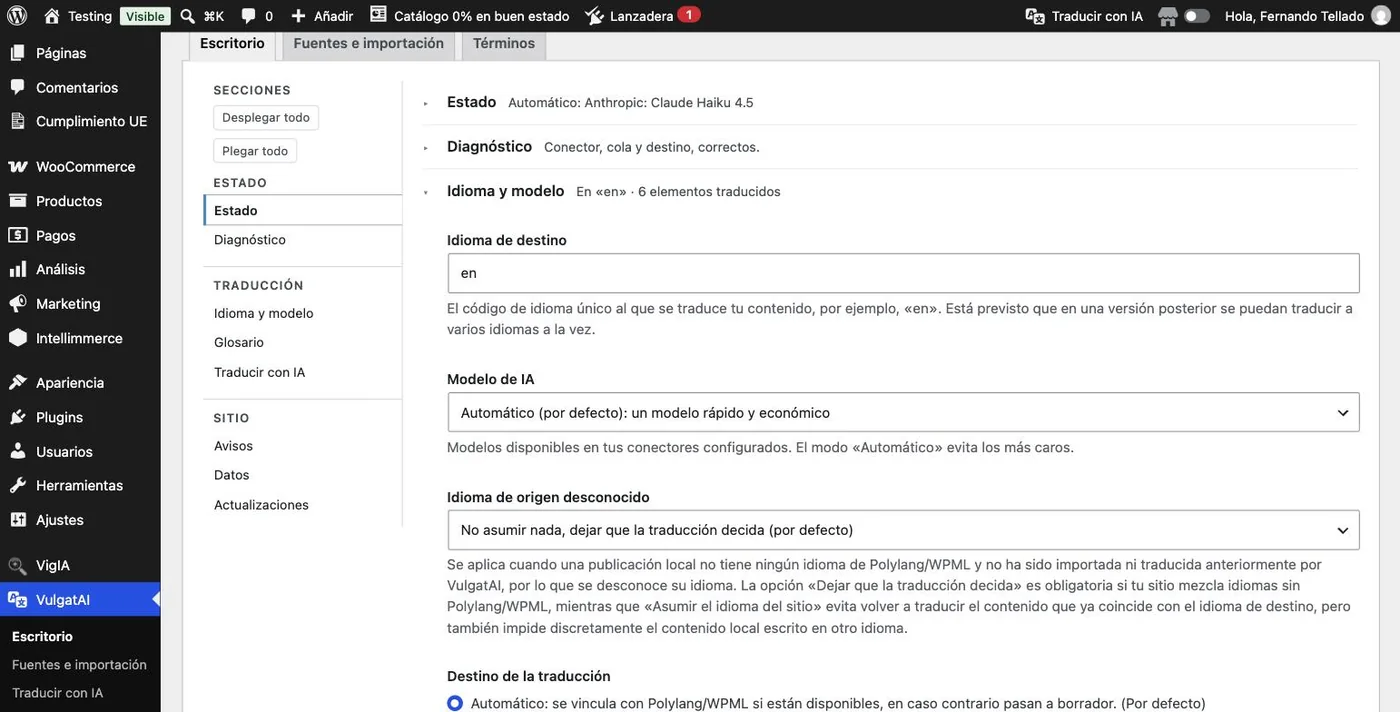Open Idioma de origen desconocido dropdown
Viewport: 1400px width, 712px height.
[x=903, y=530]
